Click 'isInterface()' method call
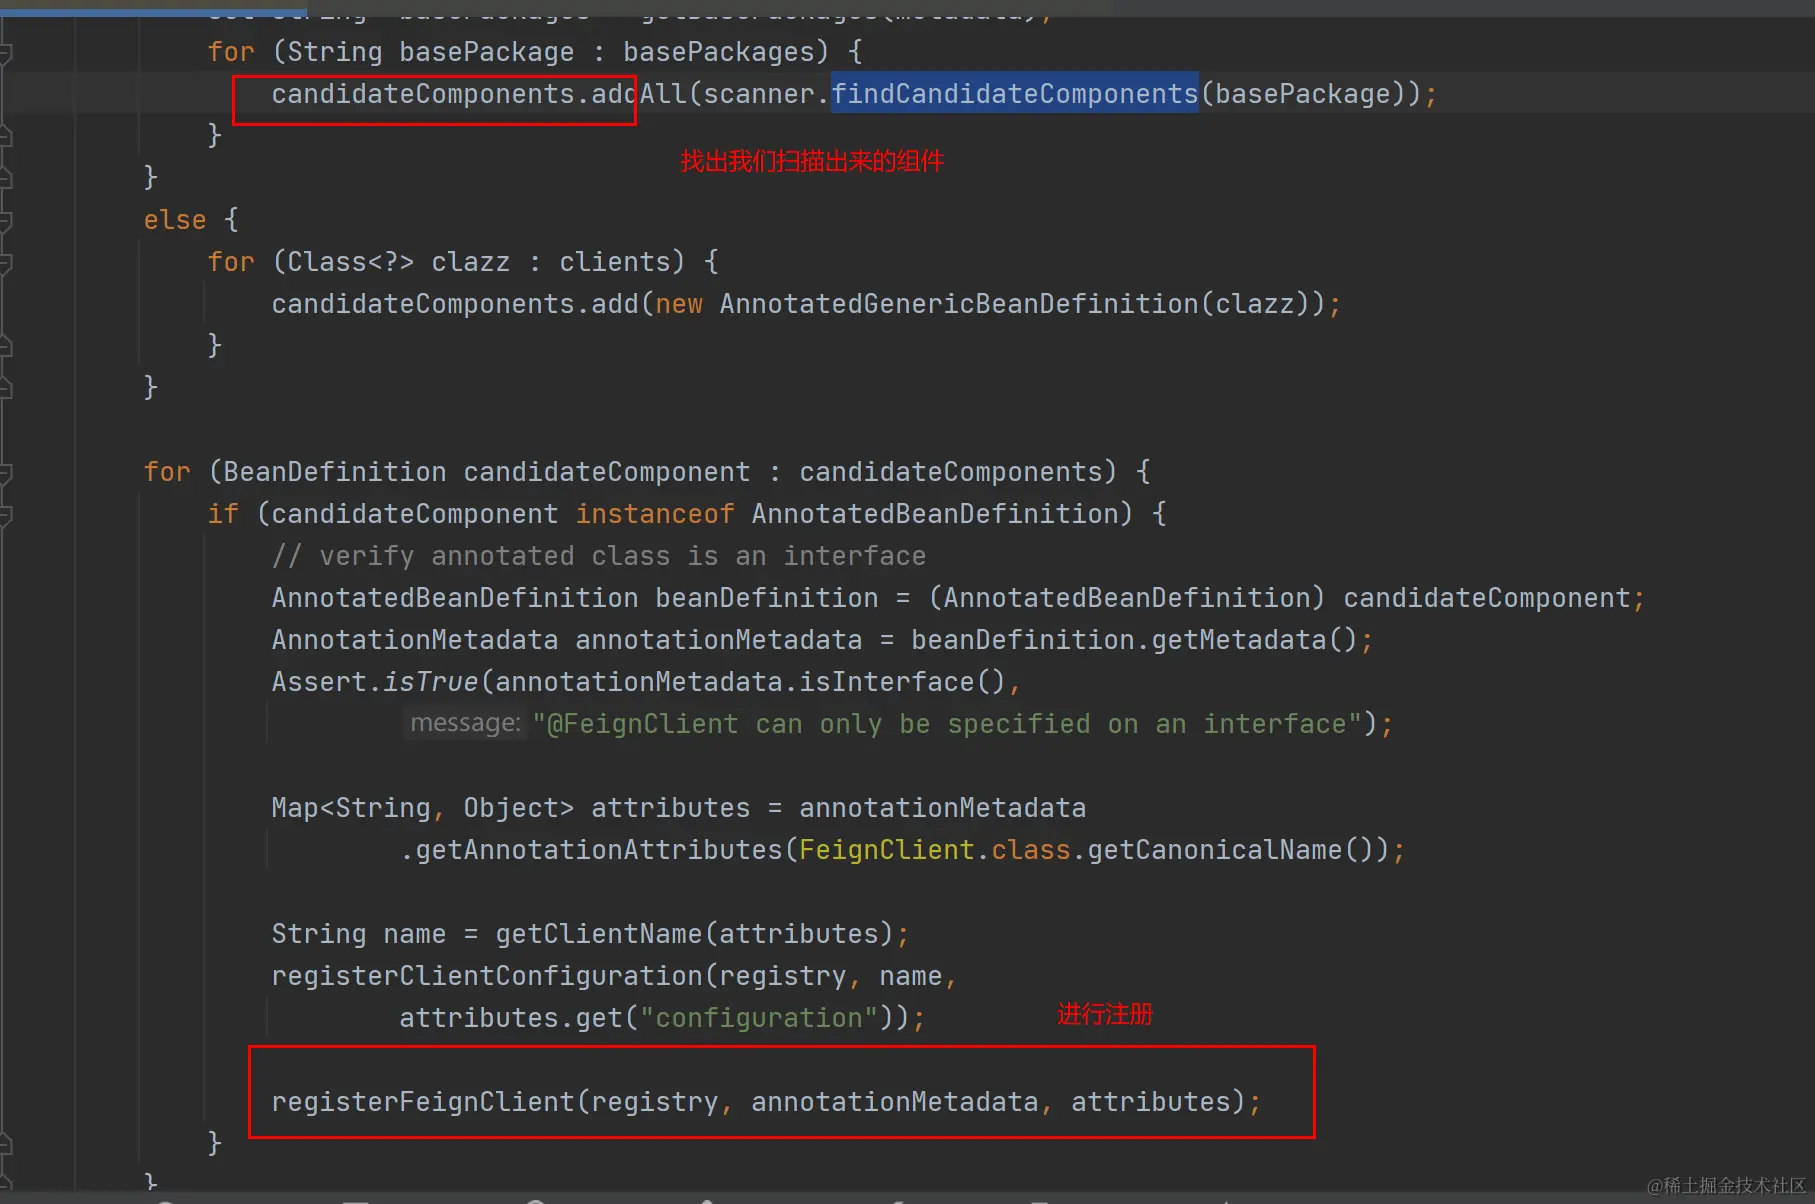Viewport: 1815px width, 1204px height. 902,682
